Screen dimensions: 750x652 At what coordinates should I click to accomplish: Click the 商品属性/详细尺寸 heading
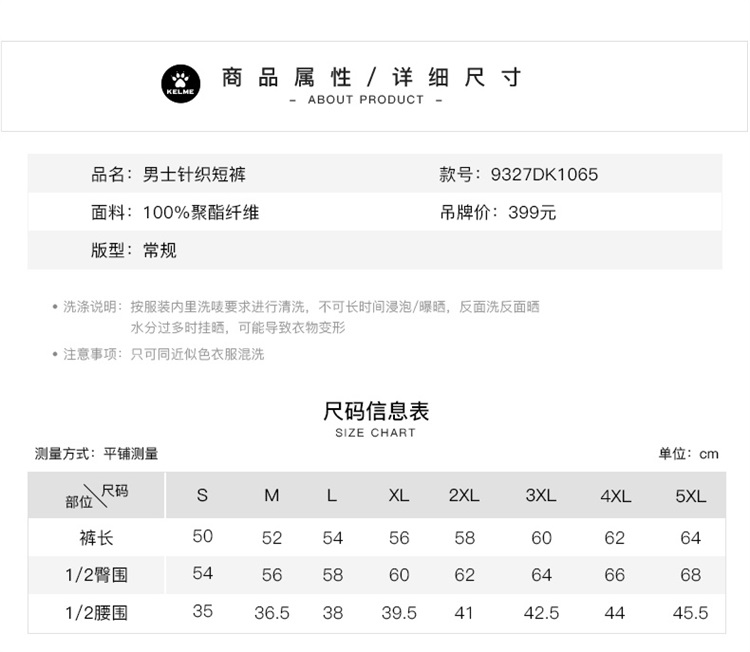click(x=372, y=77)
